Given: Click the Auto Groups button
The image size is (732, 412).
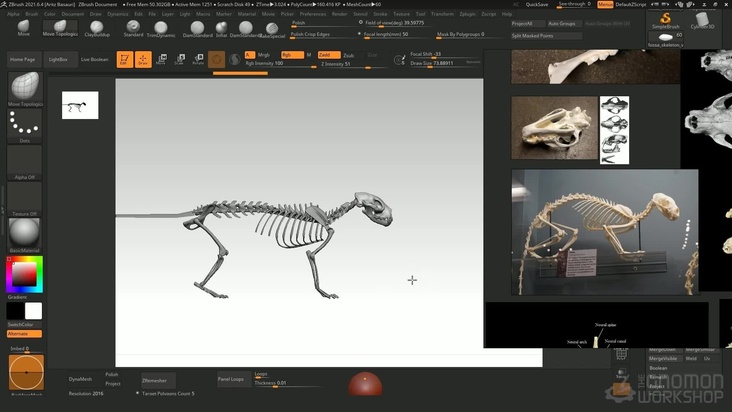Looking at the screenshot, I should (563, 23).
